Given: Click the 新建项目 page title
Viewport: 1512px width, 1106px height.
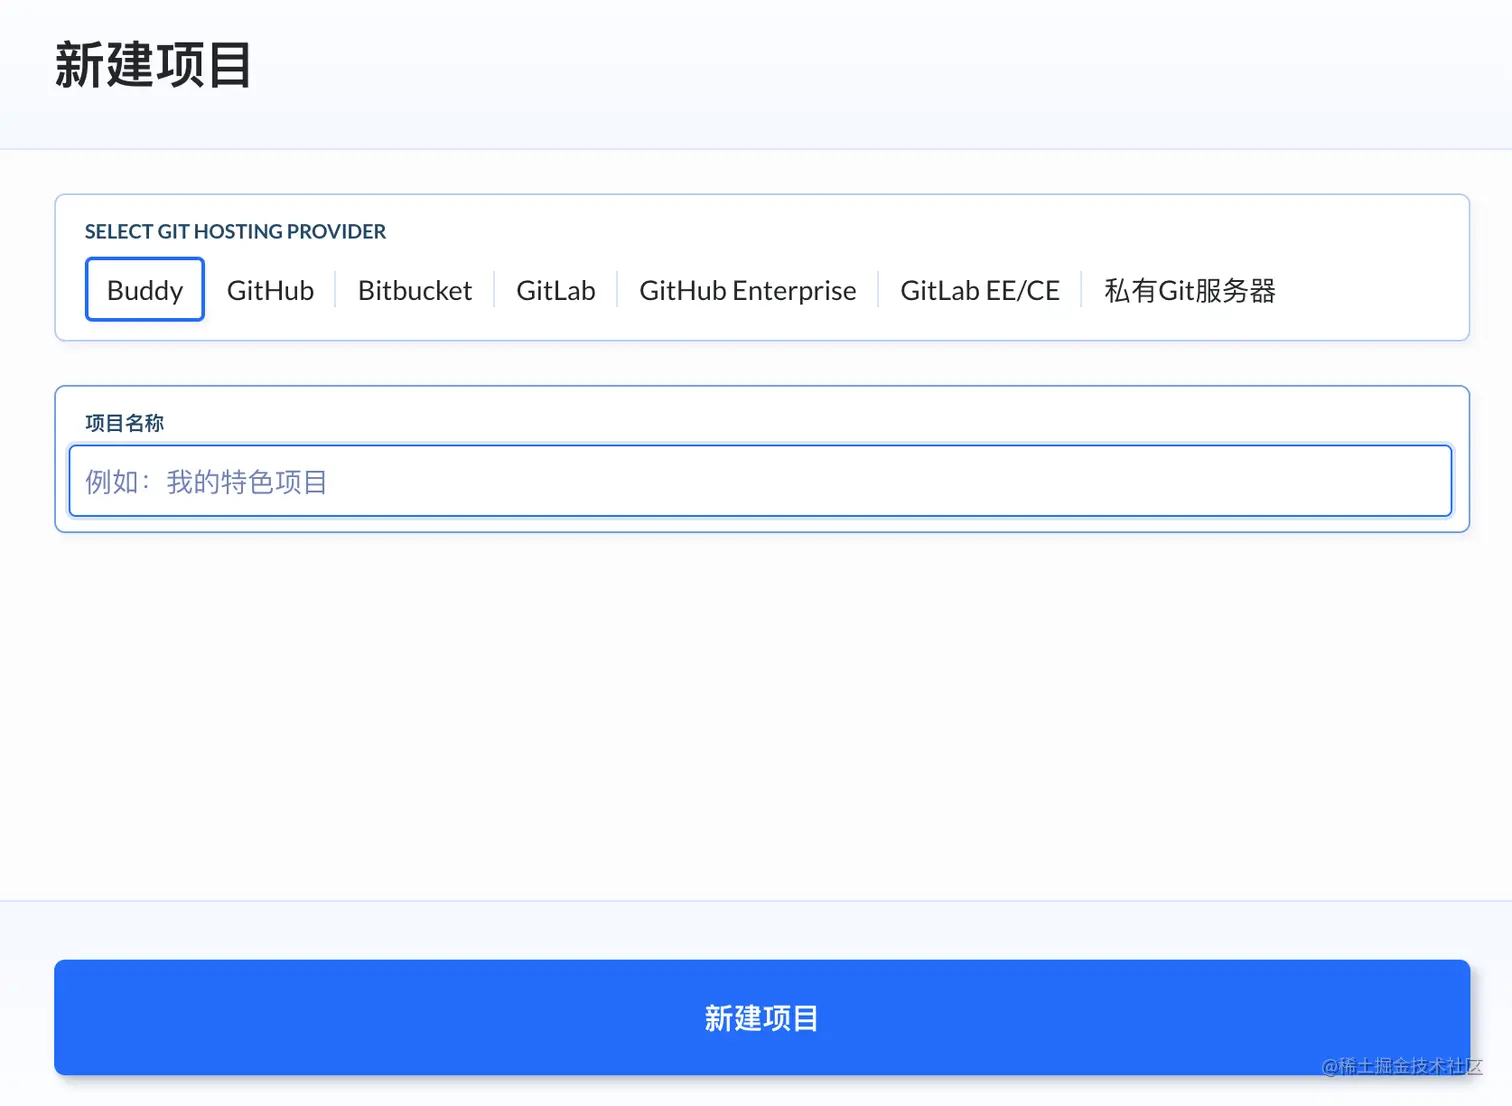Looking at the screenshot, I should click(153, 66).
